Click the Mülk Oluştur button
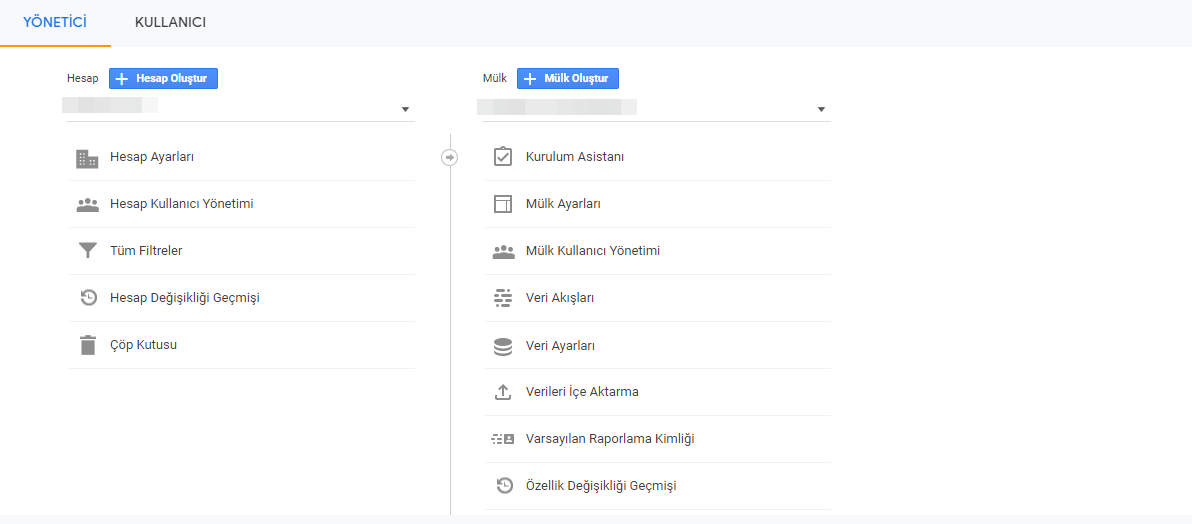Viewport: 1192px width, 524px height. tap(568, 78)
